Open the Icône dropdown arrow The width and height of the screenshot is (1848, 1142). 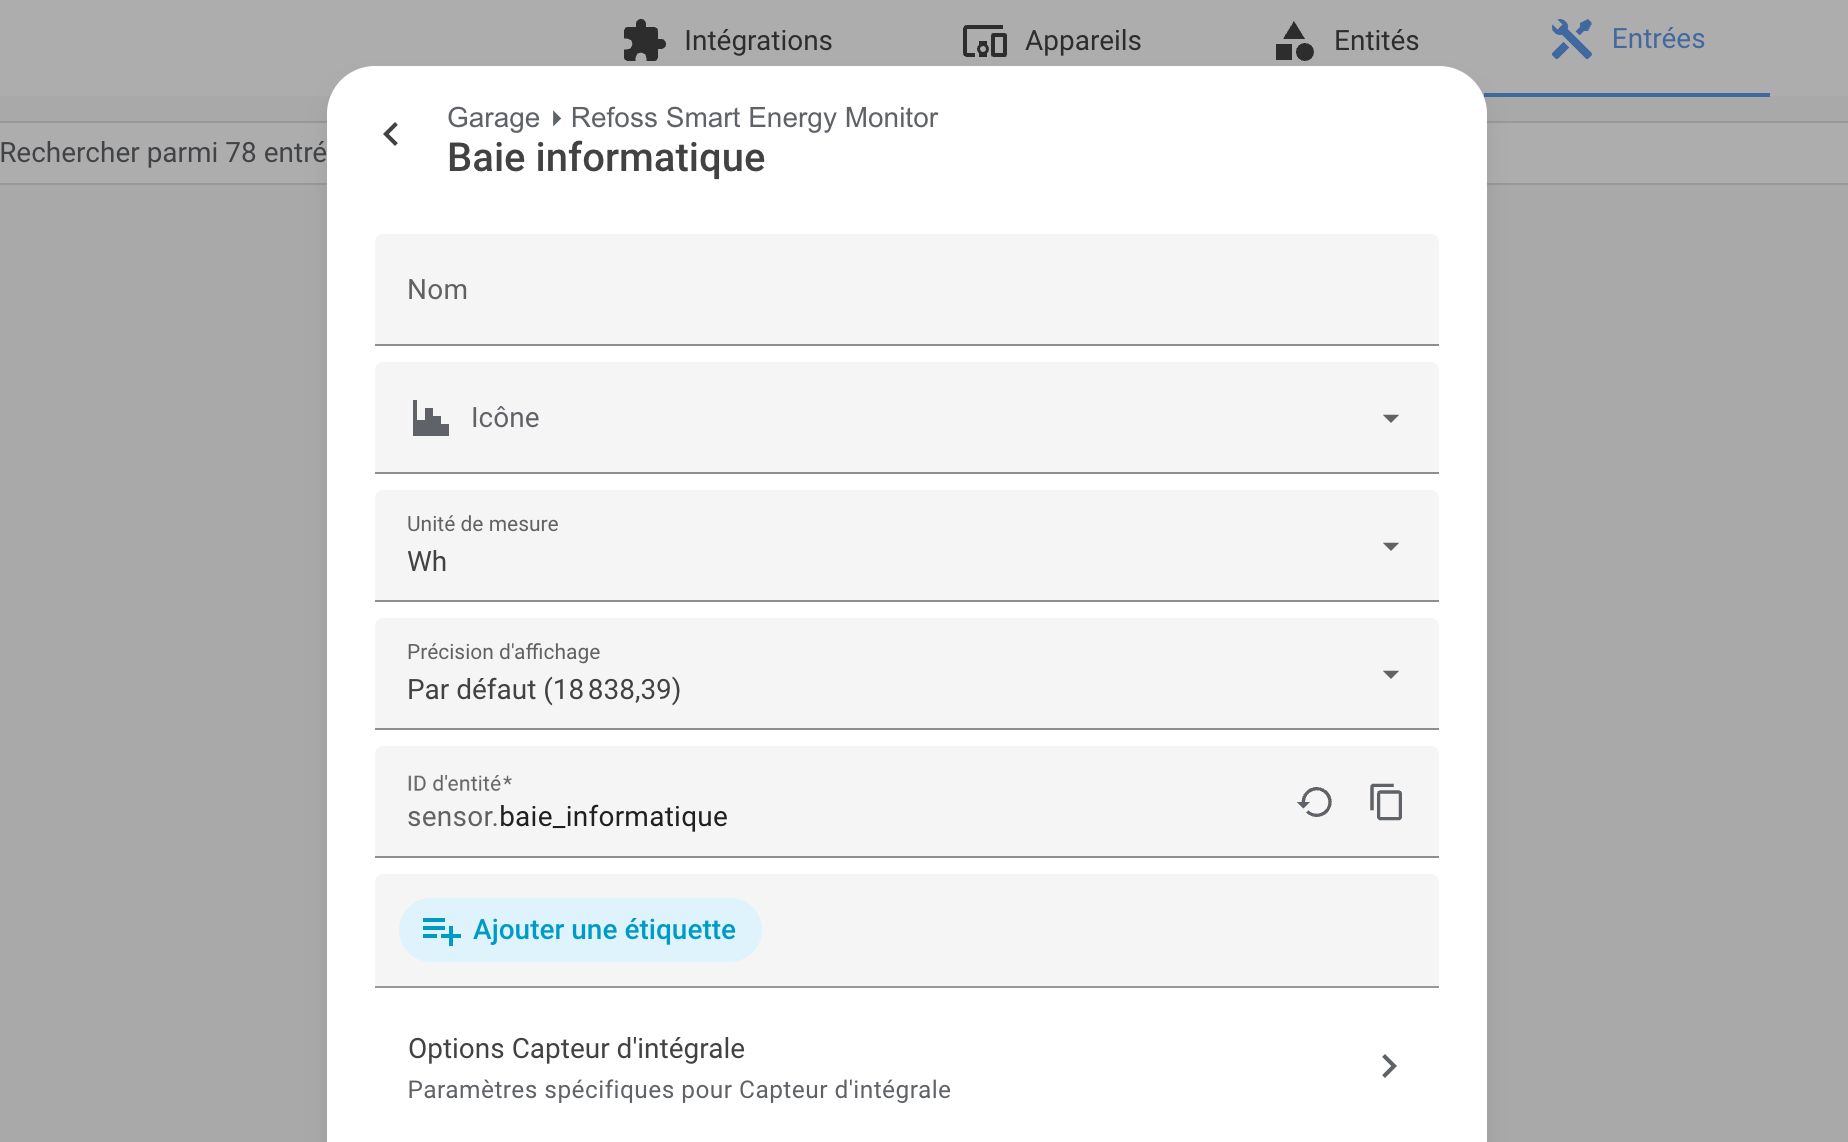[x=1390, y=418]
